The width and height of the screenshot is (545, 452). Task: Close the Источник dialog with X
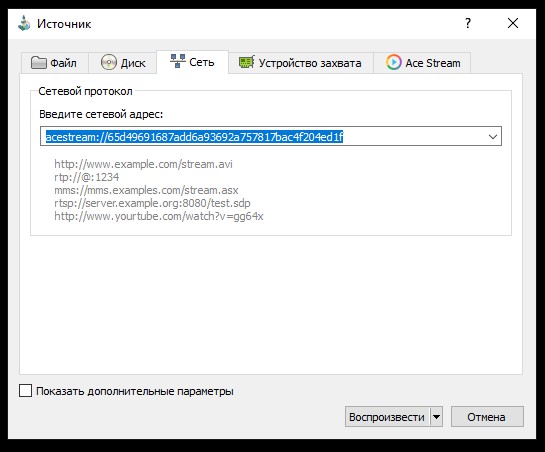pyautogui.click(x=513, y=23)
